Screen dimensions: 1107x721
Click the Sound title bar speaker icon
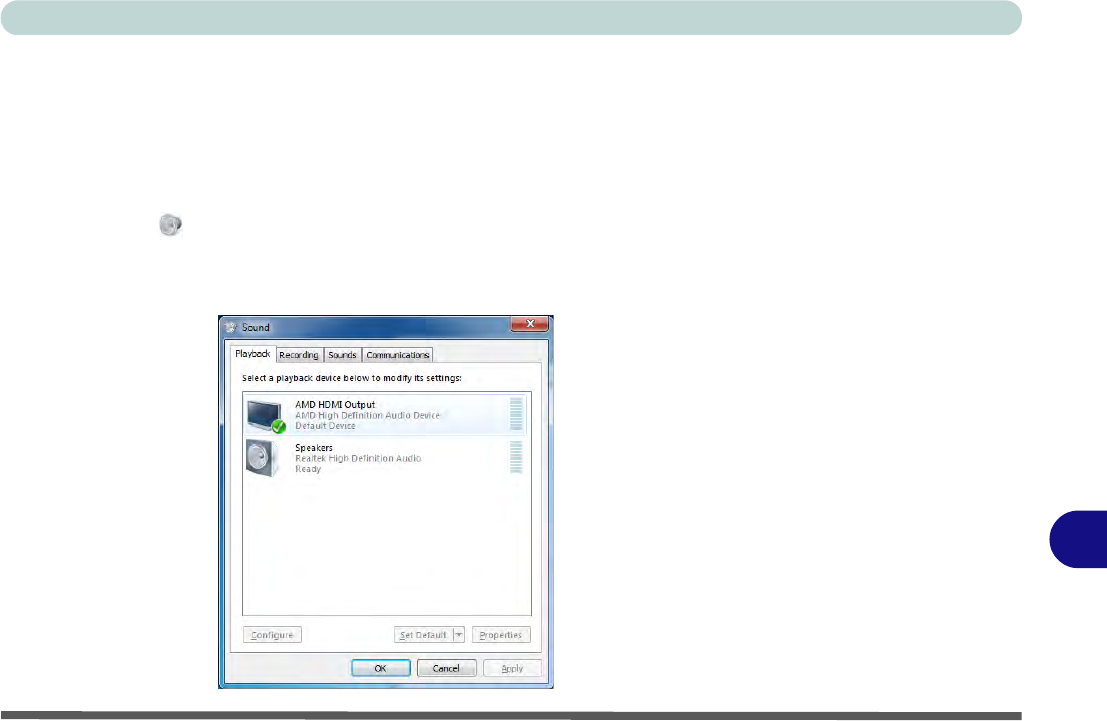231,328
